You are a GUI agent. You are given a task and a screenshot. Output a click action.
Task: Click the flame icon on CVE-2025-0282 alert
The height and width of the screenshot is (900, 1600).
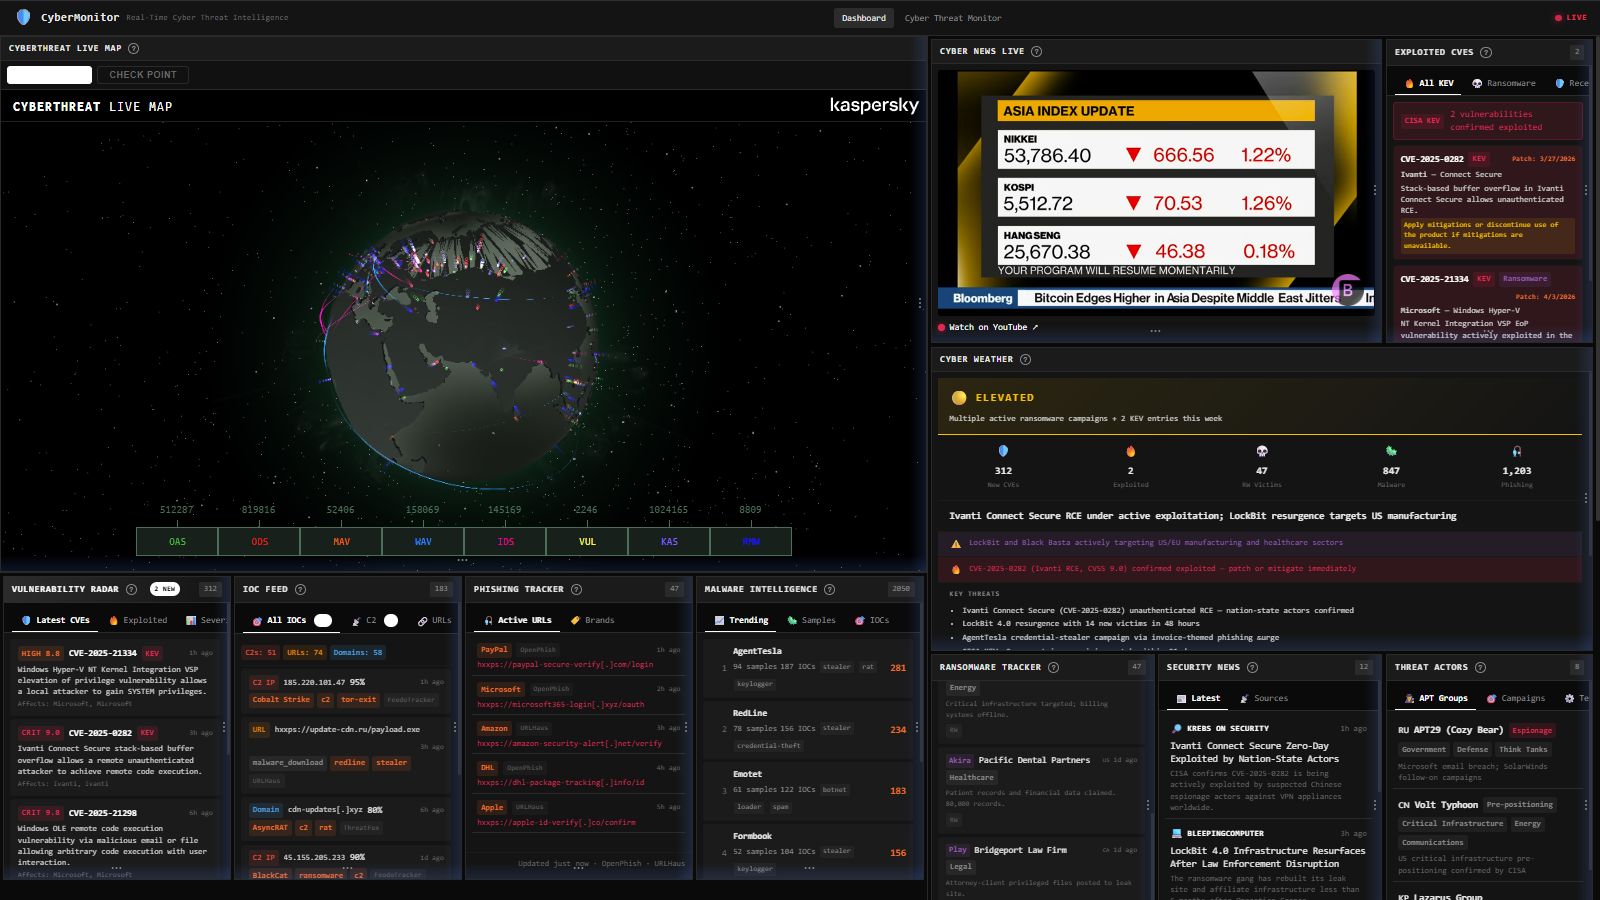click(956, 569)
